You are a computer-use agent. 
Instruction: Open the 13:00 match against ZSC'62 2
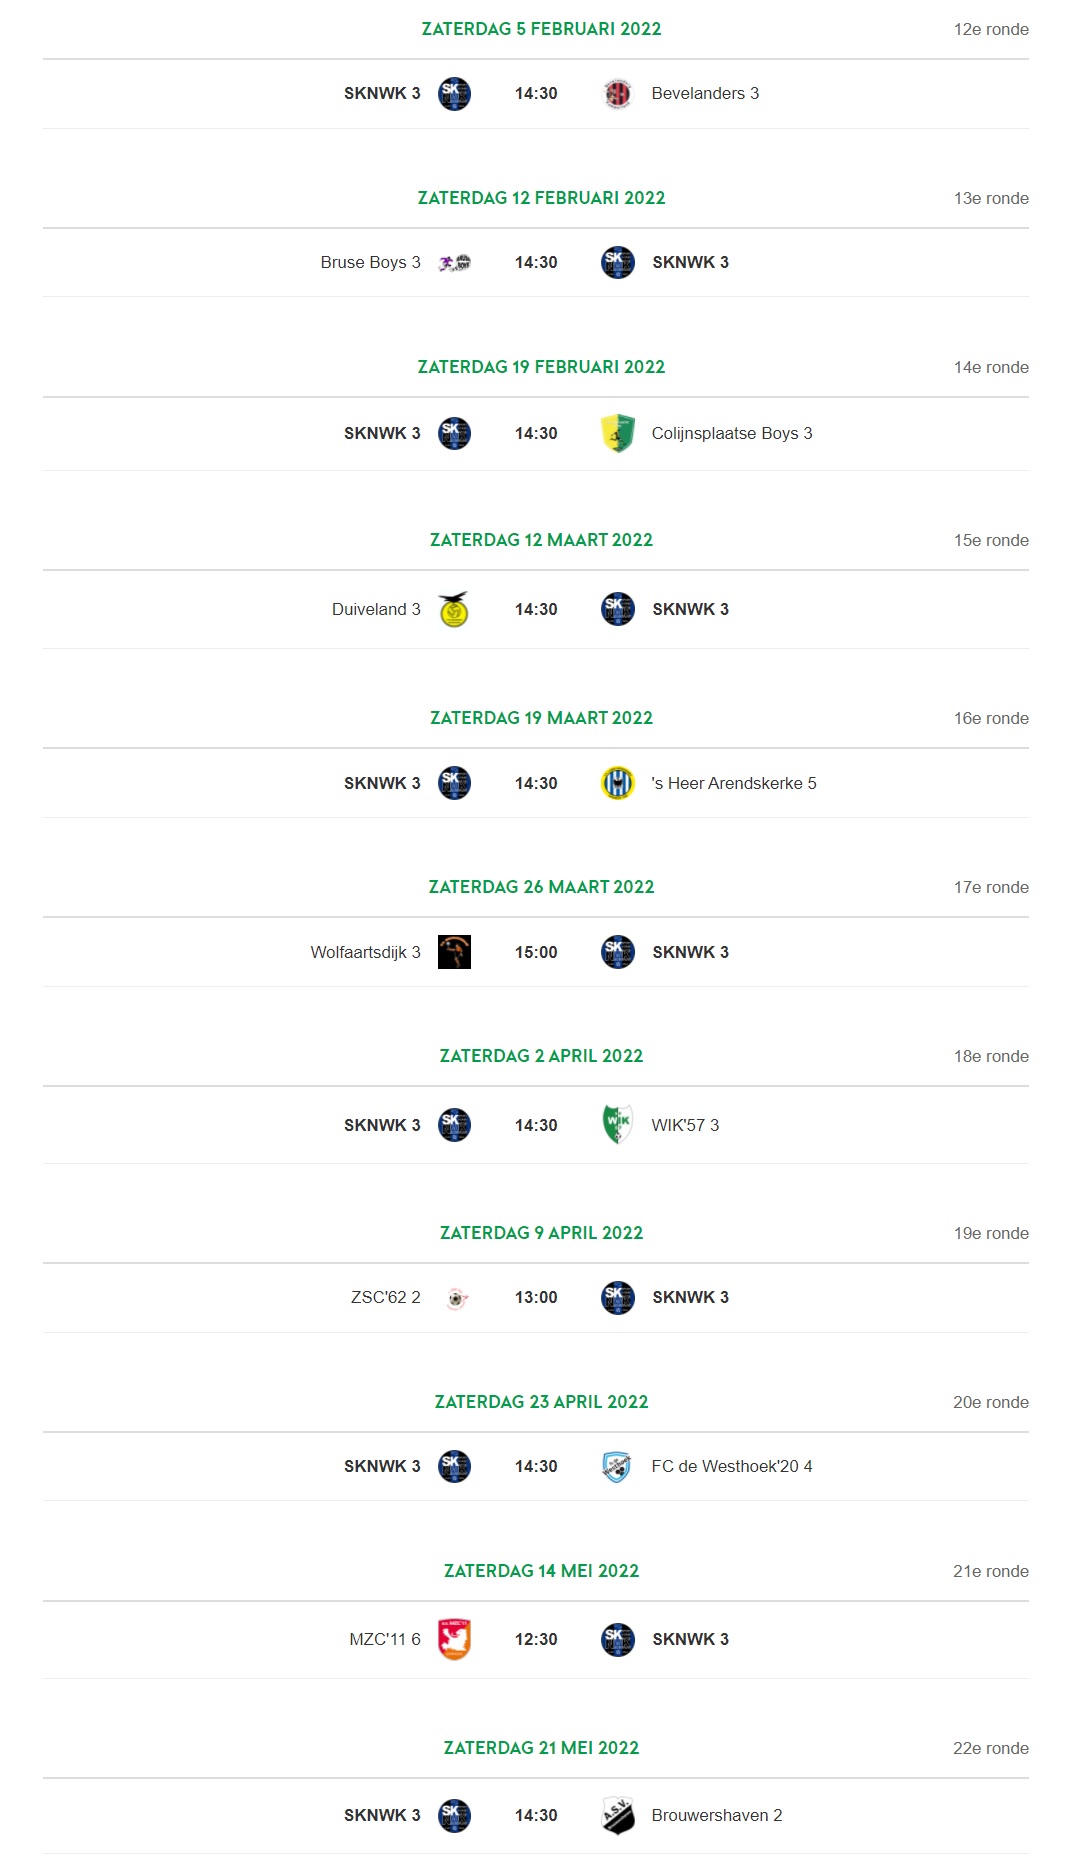(536, 1297)
